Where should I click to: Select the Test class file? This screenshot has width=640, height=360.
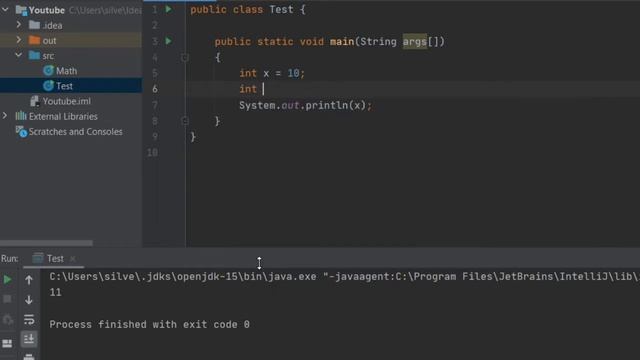coord(64,86)
